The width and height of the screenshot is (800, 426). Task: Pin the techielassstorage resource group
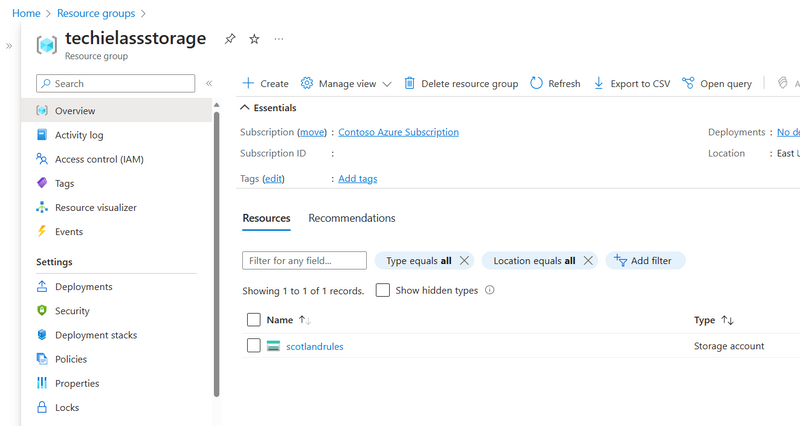(230, 39)
